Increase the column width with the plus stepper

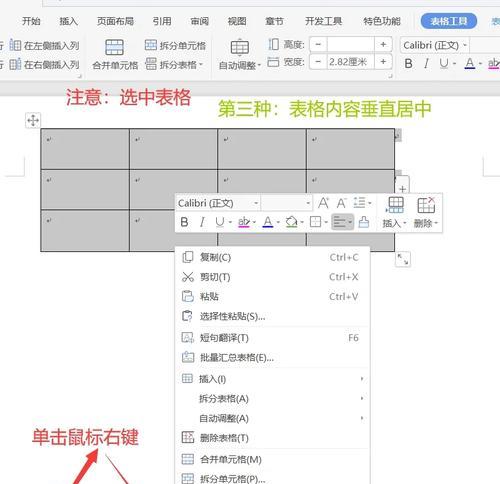[383, 62]
